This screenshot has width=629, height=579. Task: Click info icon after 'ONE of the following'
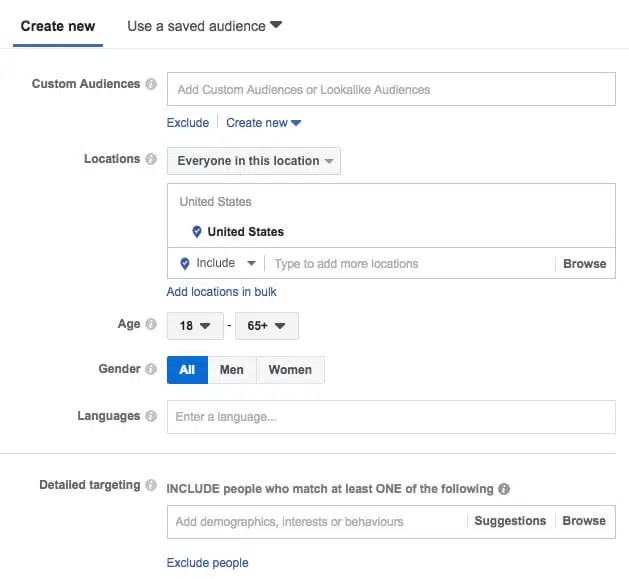504,490
